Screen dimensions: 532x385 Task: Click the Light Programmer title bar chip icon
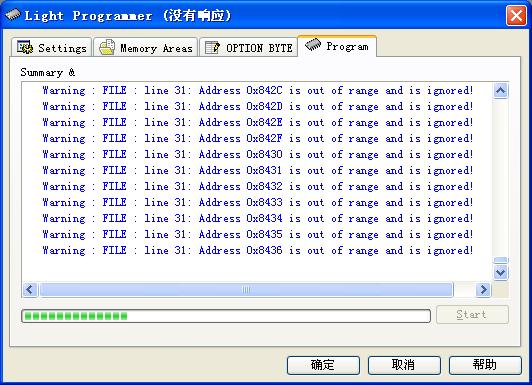(13, 15)
